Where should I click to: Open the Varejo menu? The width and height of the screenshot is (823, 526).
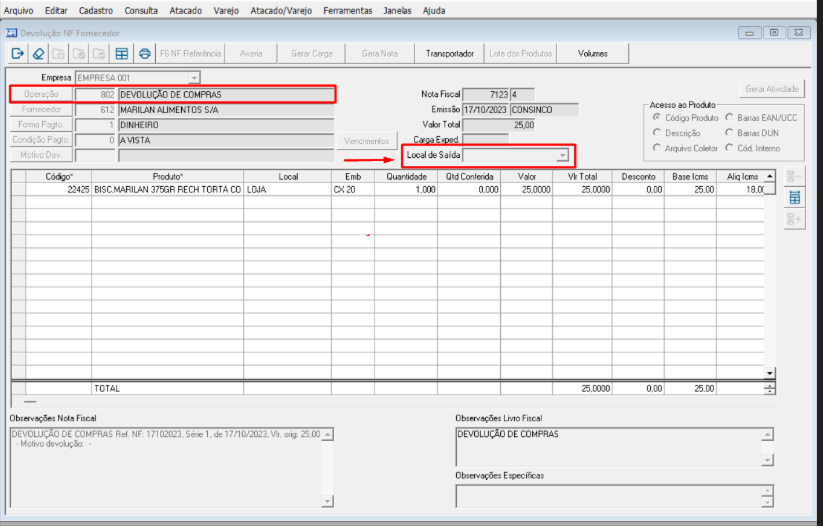tap(226, 10)
